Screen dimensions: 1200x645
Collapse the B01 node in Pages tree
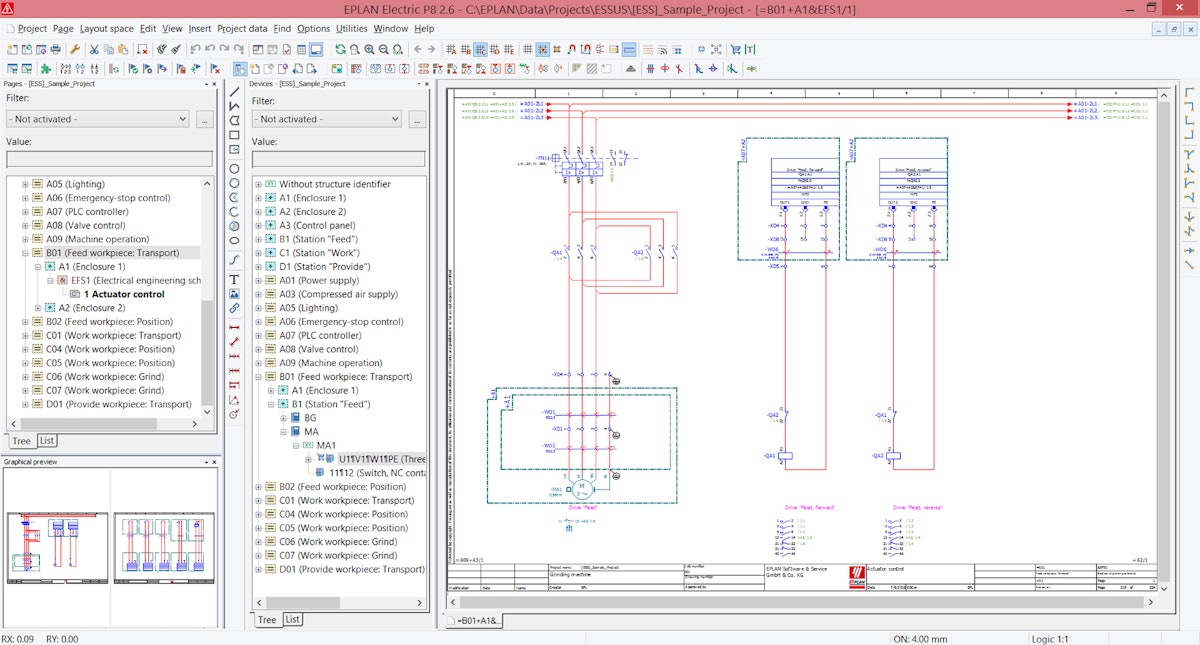(25, 253)
